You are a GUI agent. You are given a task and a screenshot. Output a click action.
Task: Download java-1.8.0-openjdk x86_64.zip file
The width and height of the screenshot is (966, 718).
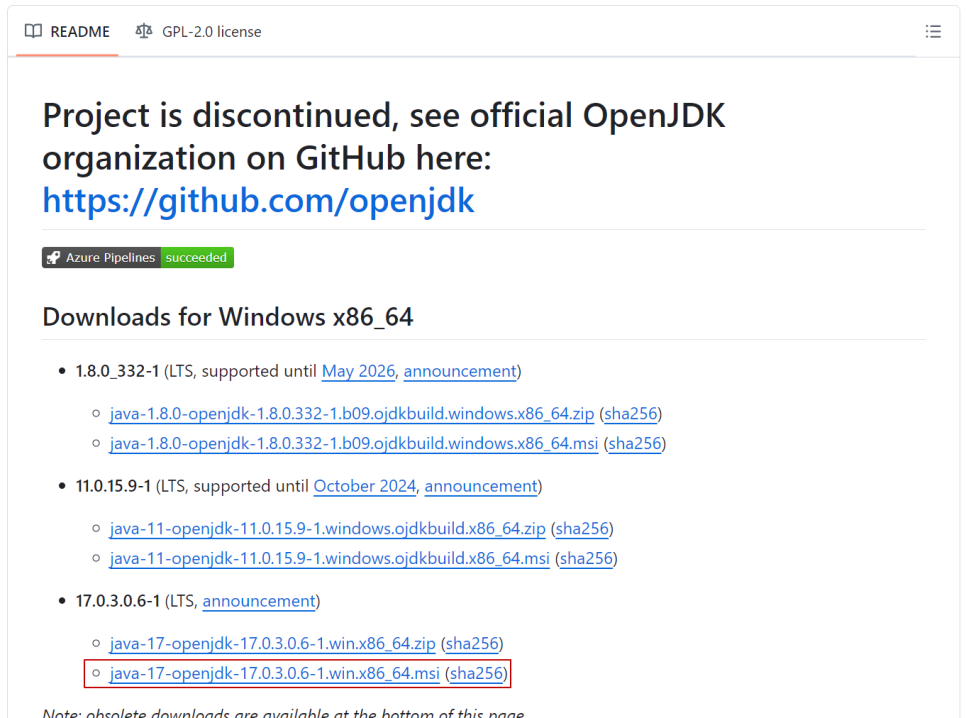coord(352,414)
